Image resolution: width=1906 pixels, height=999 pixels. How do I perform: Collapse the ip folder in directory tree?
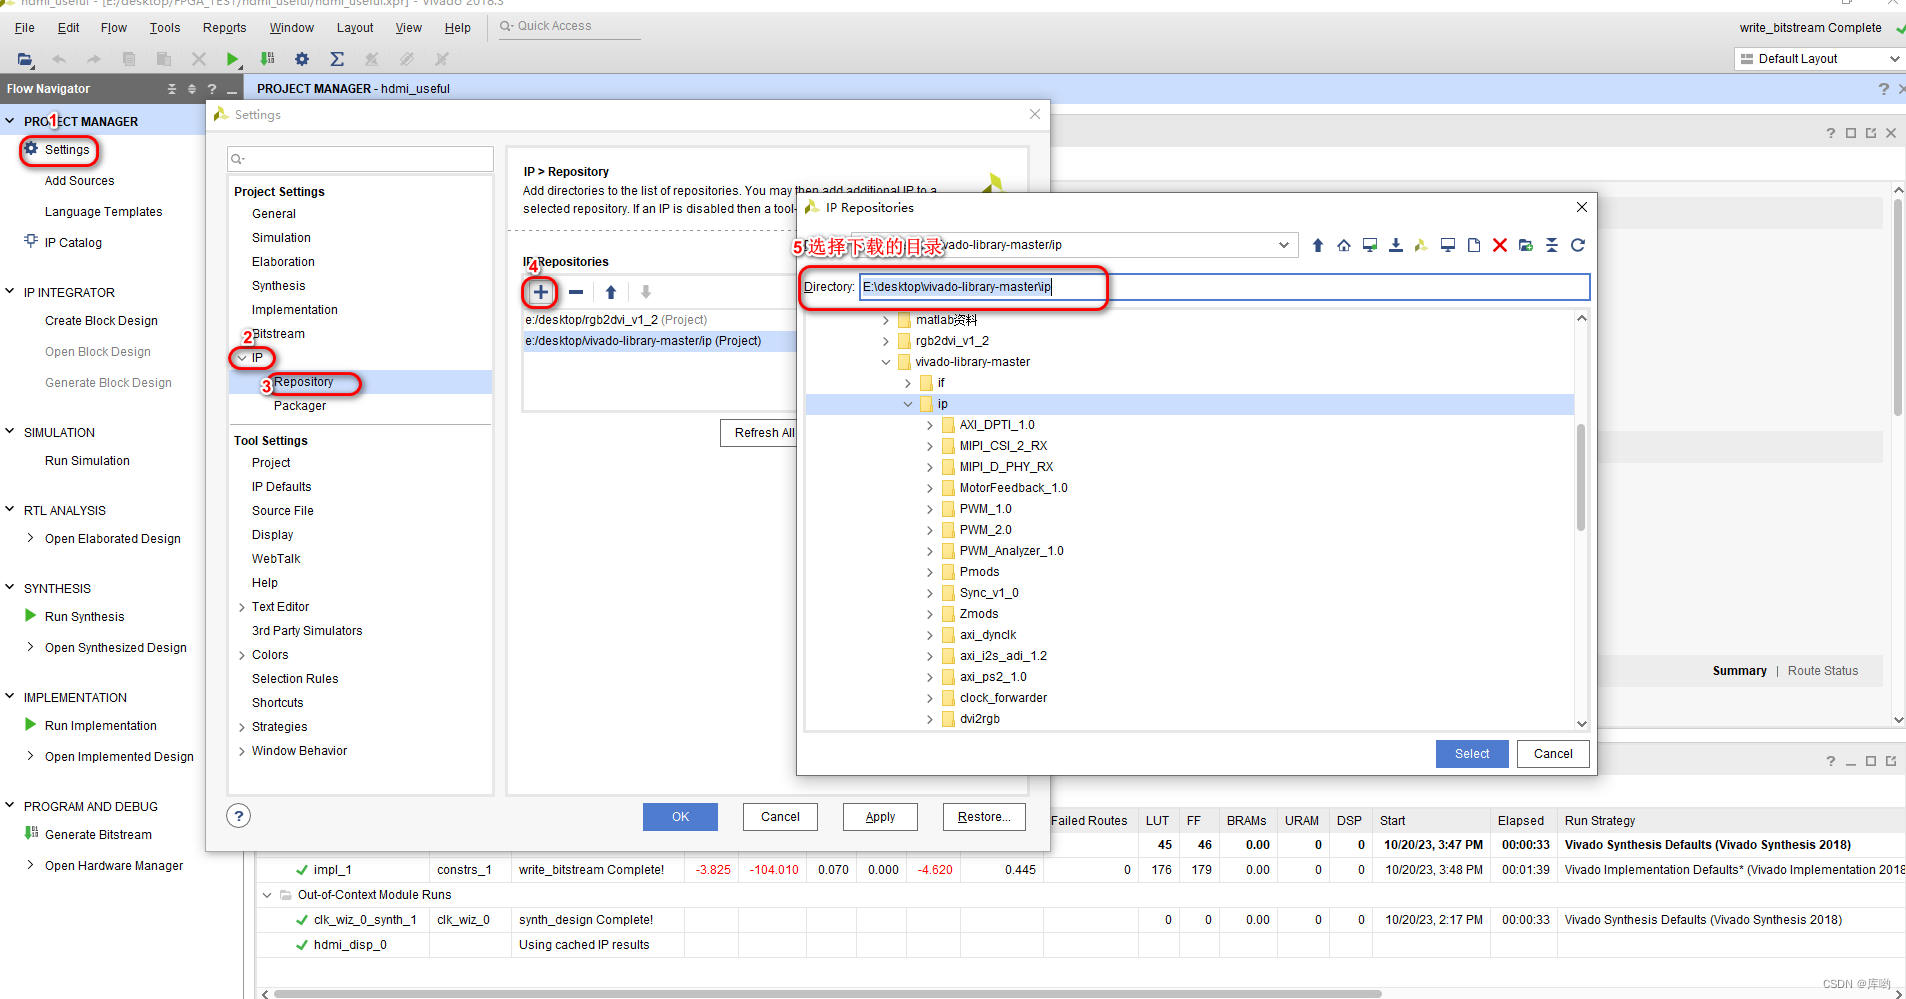908,404
